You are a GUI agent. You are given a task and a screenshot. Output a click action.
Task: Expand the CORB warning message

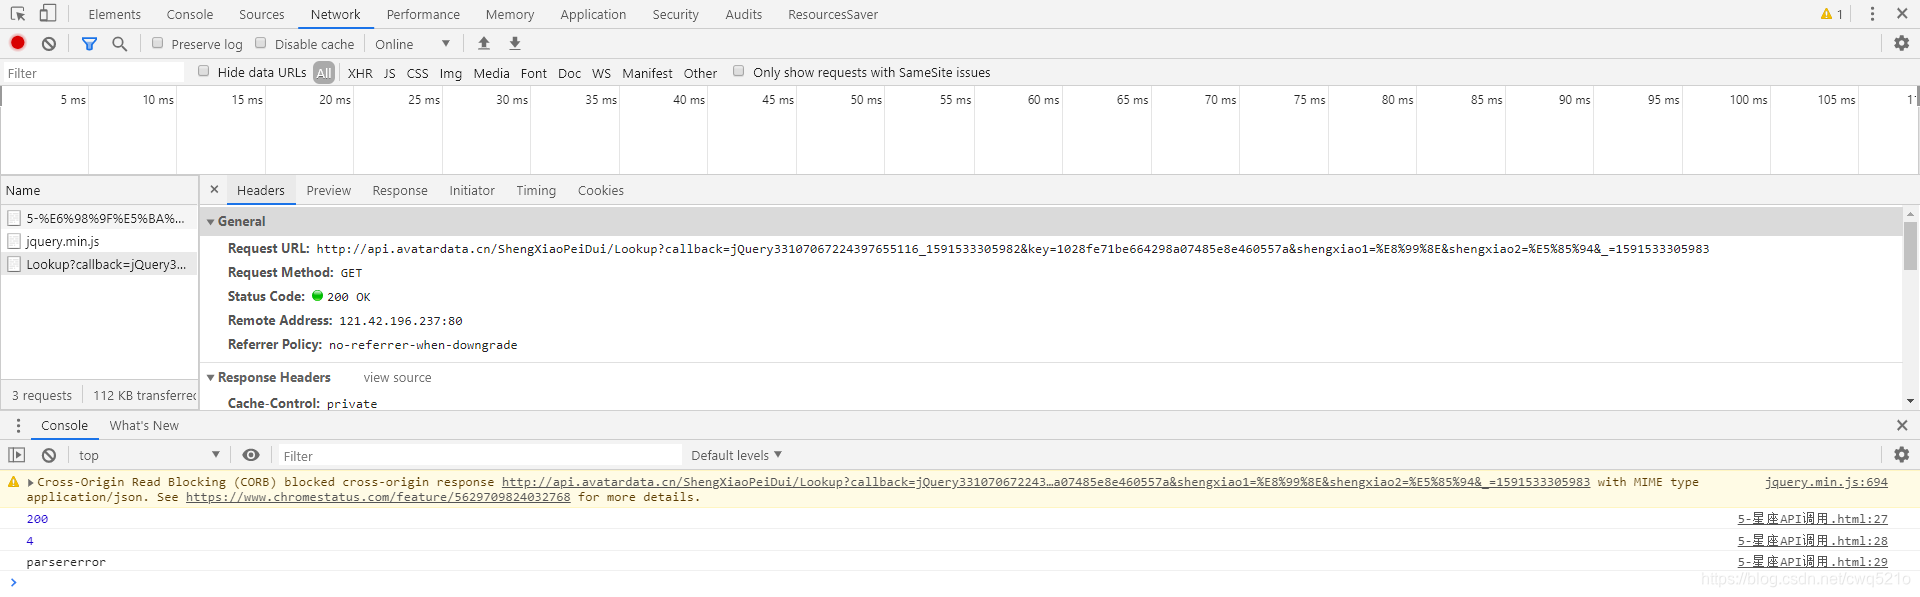tap(31, 482)
